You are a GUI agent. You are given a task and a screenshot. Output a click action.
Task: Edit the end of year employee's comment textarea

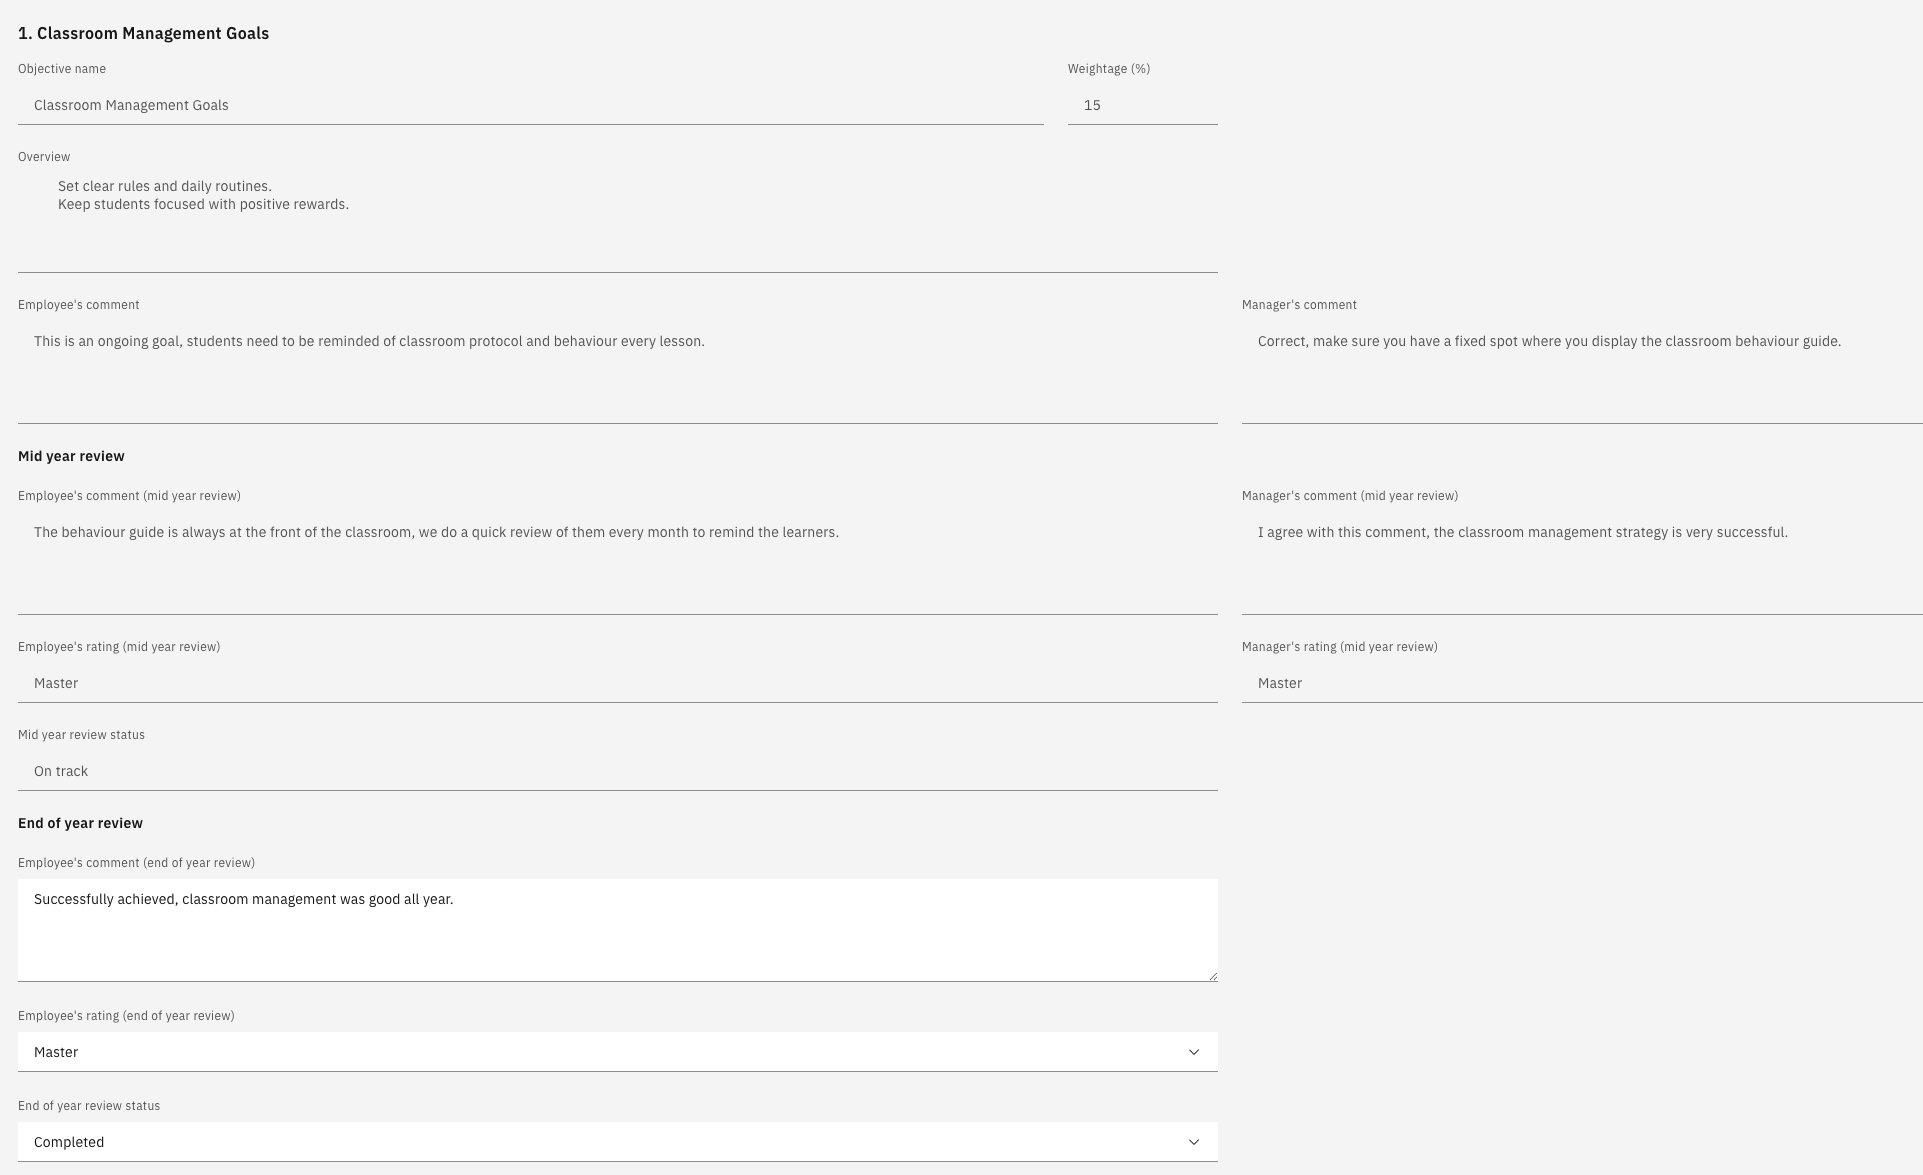click(617, 930)
